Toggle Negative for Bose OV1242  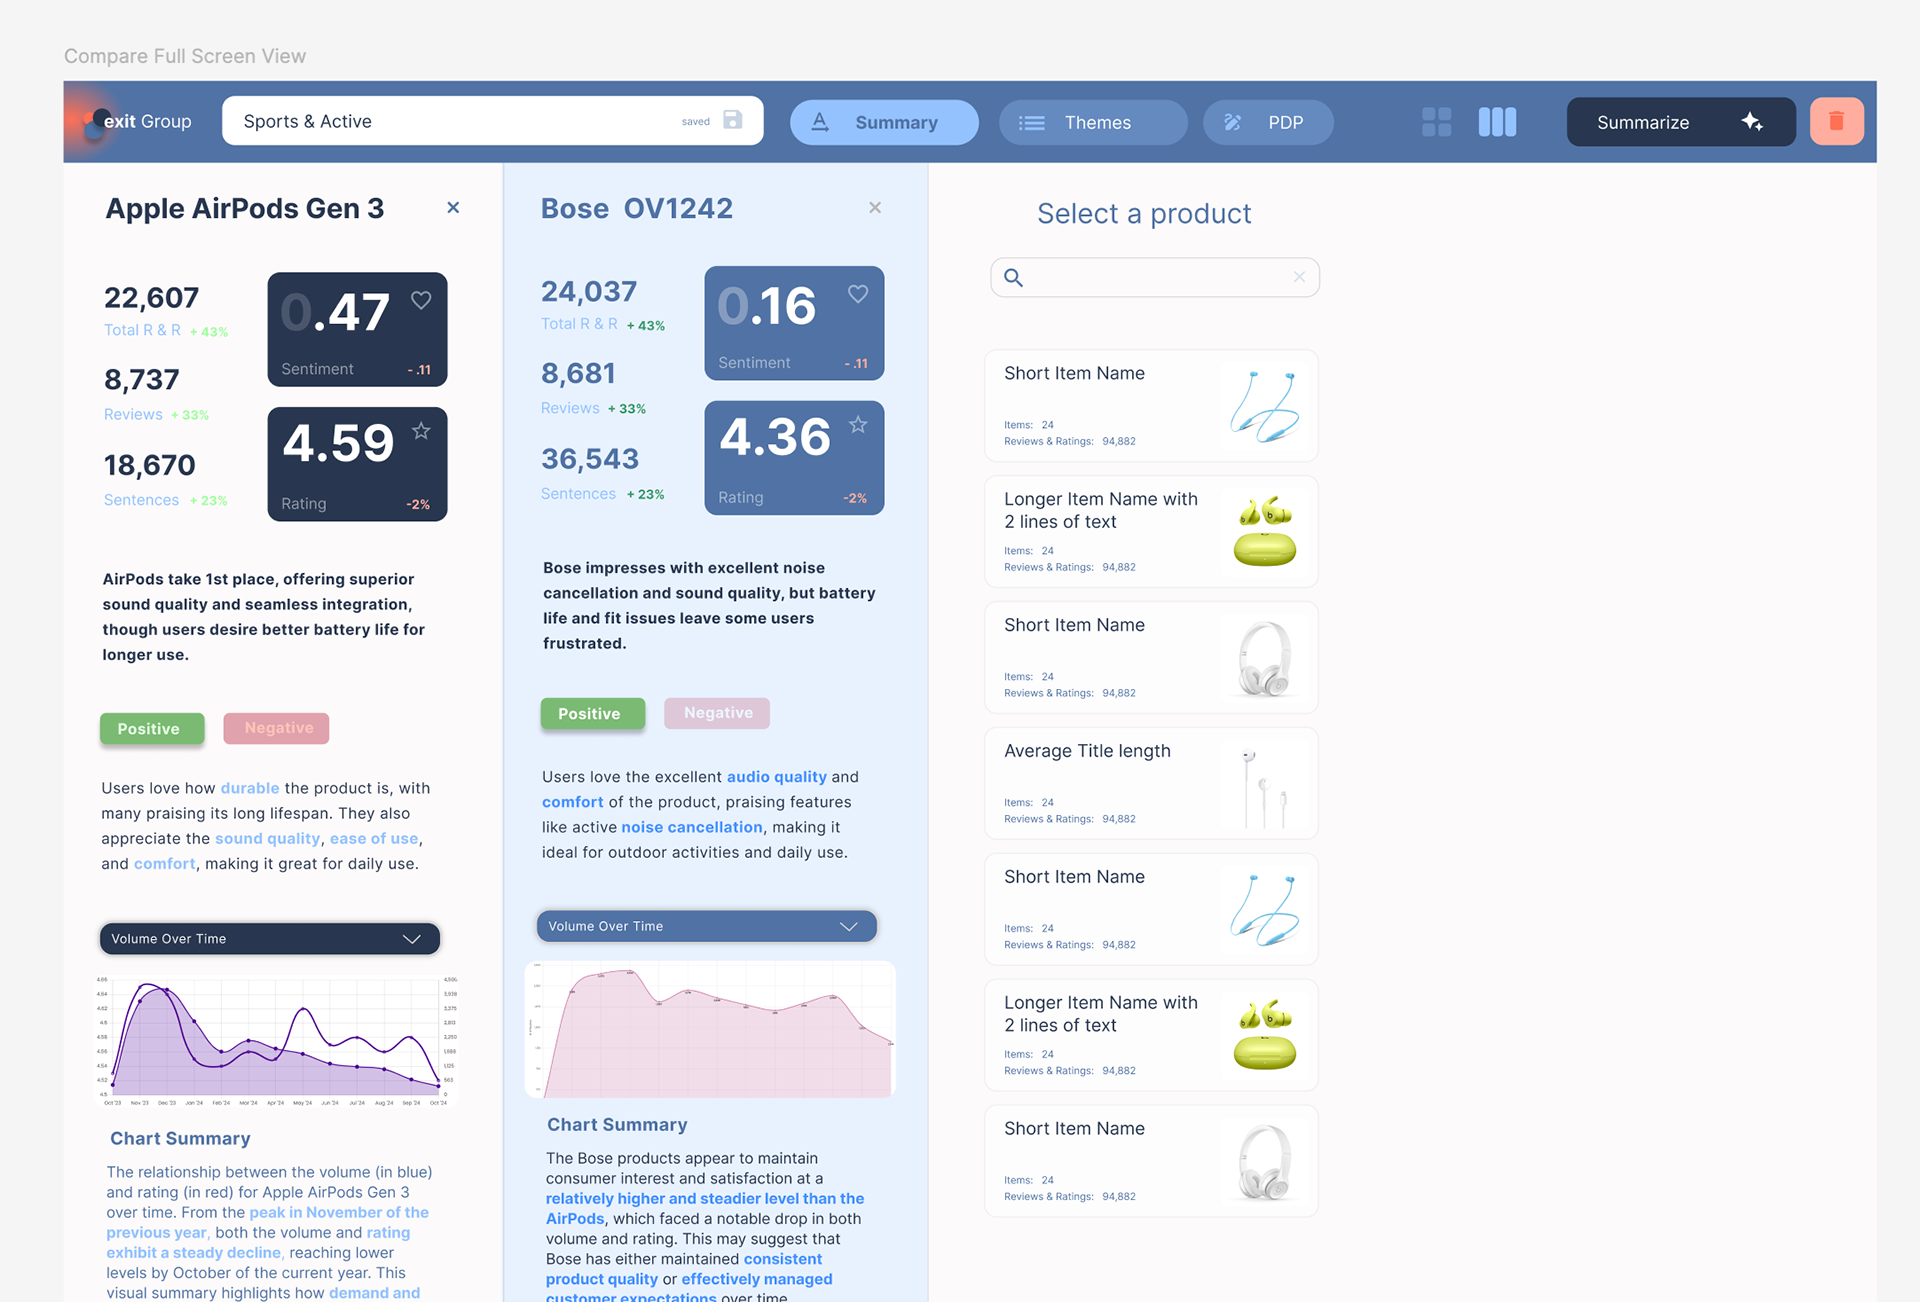(x=717, y=713)
